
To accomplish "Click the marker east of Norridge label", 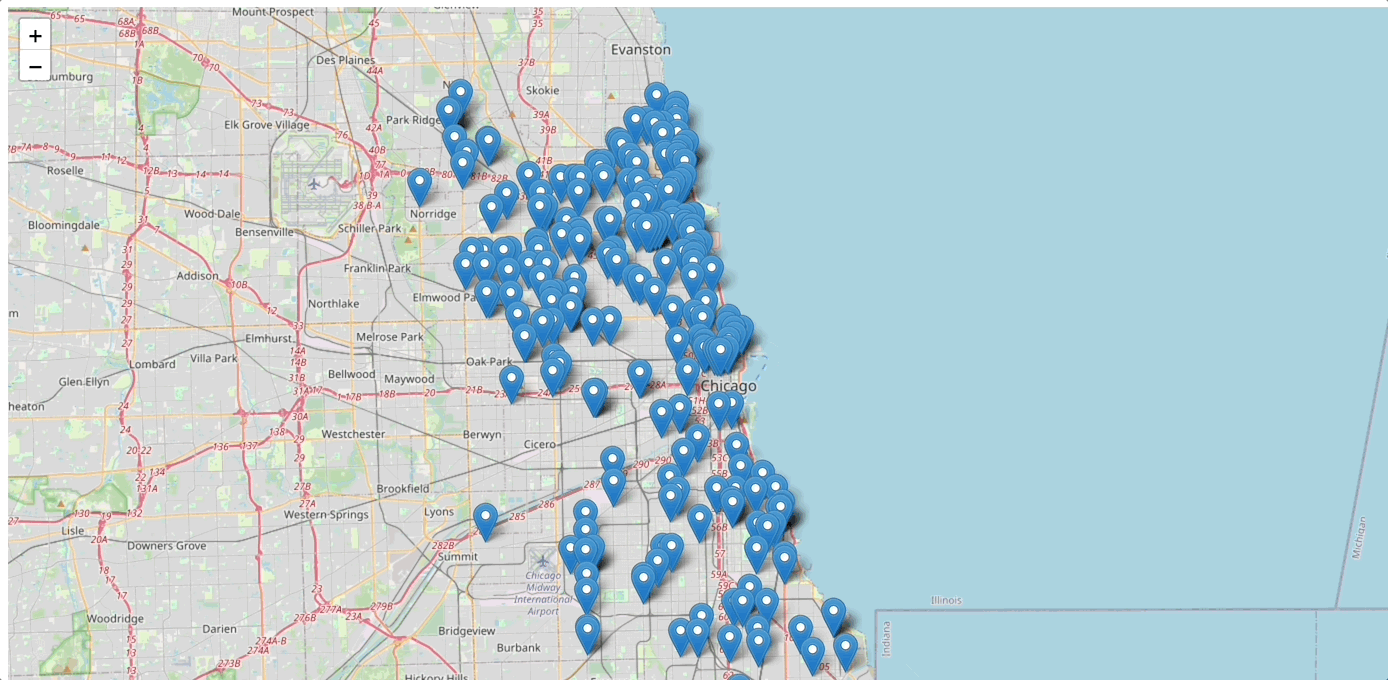I will (x=491, y=211).
